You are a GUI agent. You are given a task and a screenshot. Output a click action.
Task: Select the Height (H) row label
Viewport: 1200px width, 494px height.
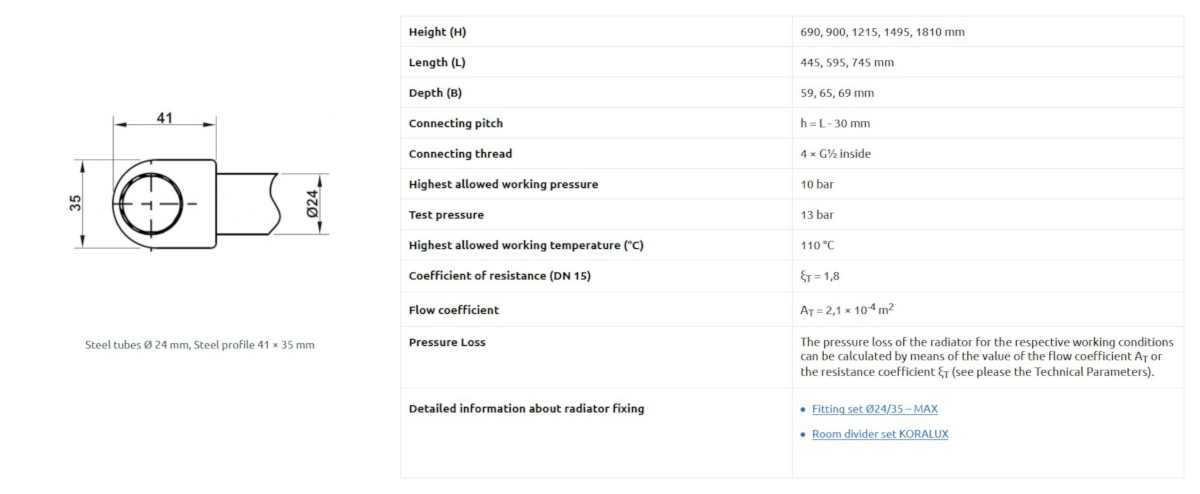pyautogui.click(x=437, y=32)
